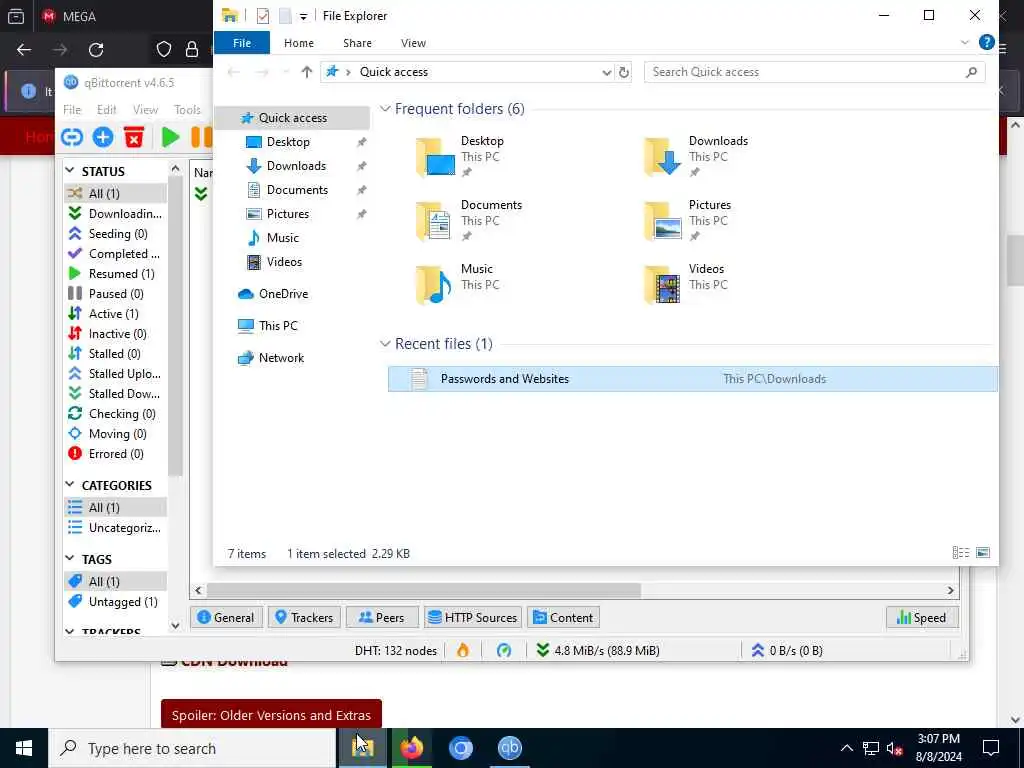Open Share ribbon tab in File Explorer
1024x768 pixels.
coord(357,43)
